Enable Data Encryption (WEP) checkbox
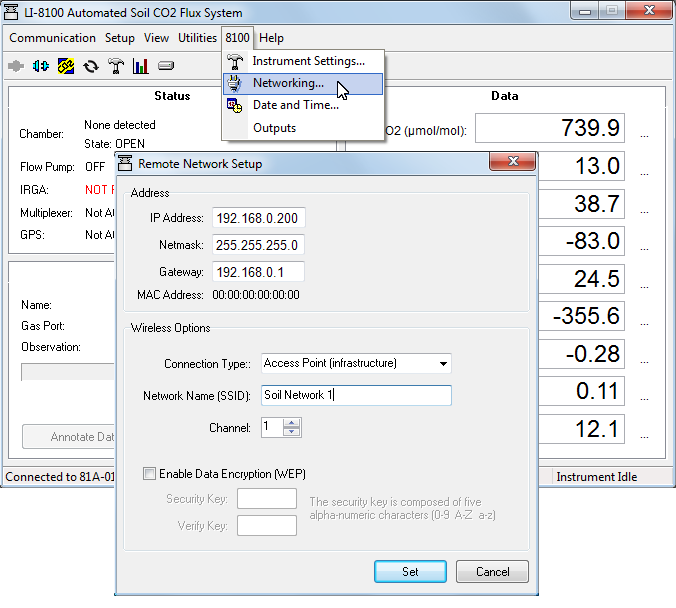The image size is (676, 608). 149,473
